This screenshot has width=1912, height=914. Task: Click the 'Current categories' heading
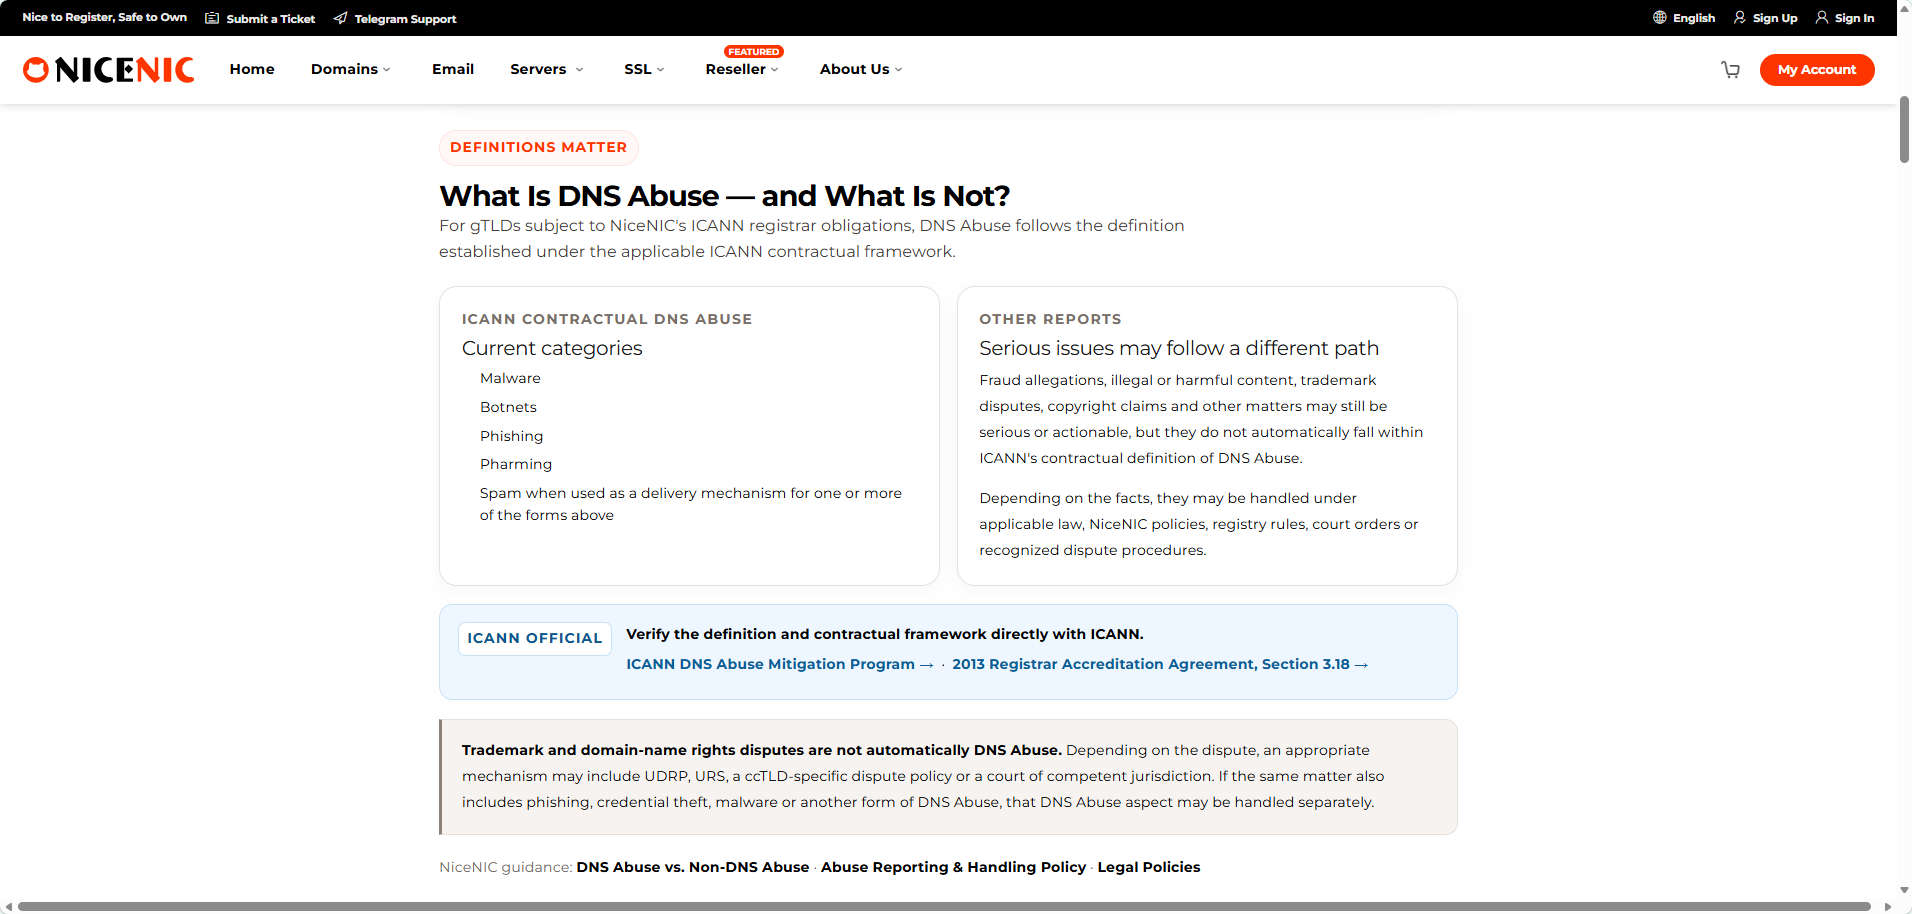tap(552, 348)
